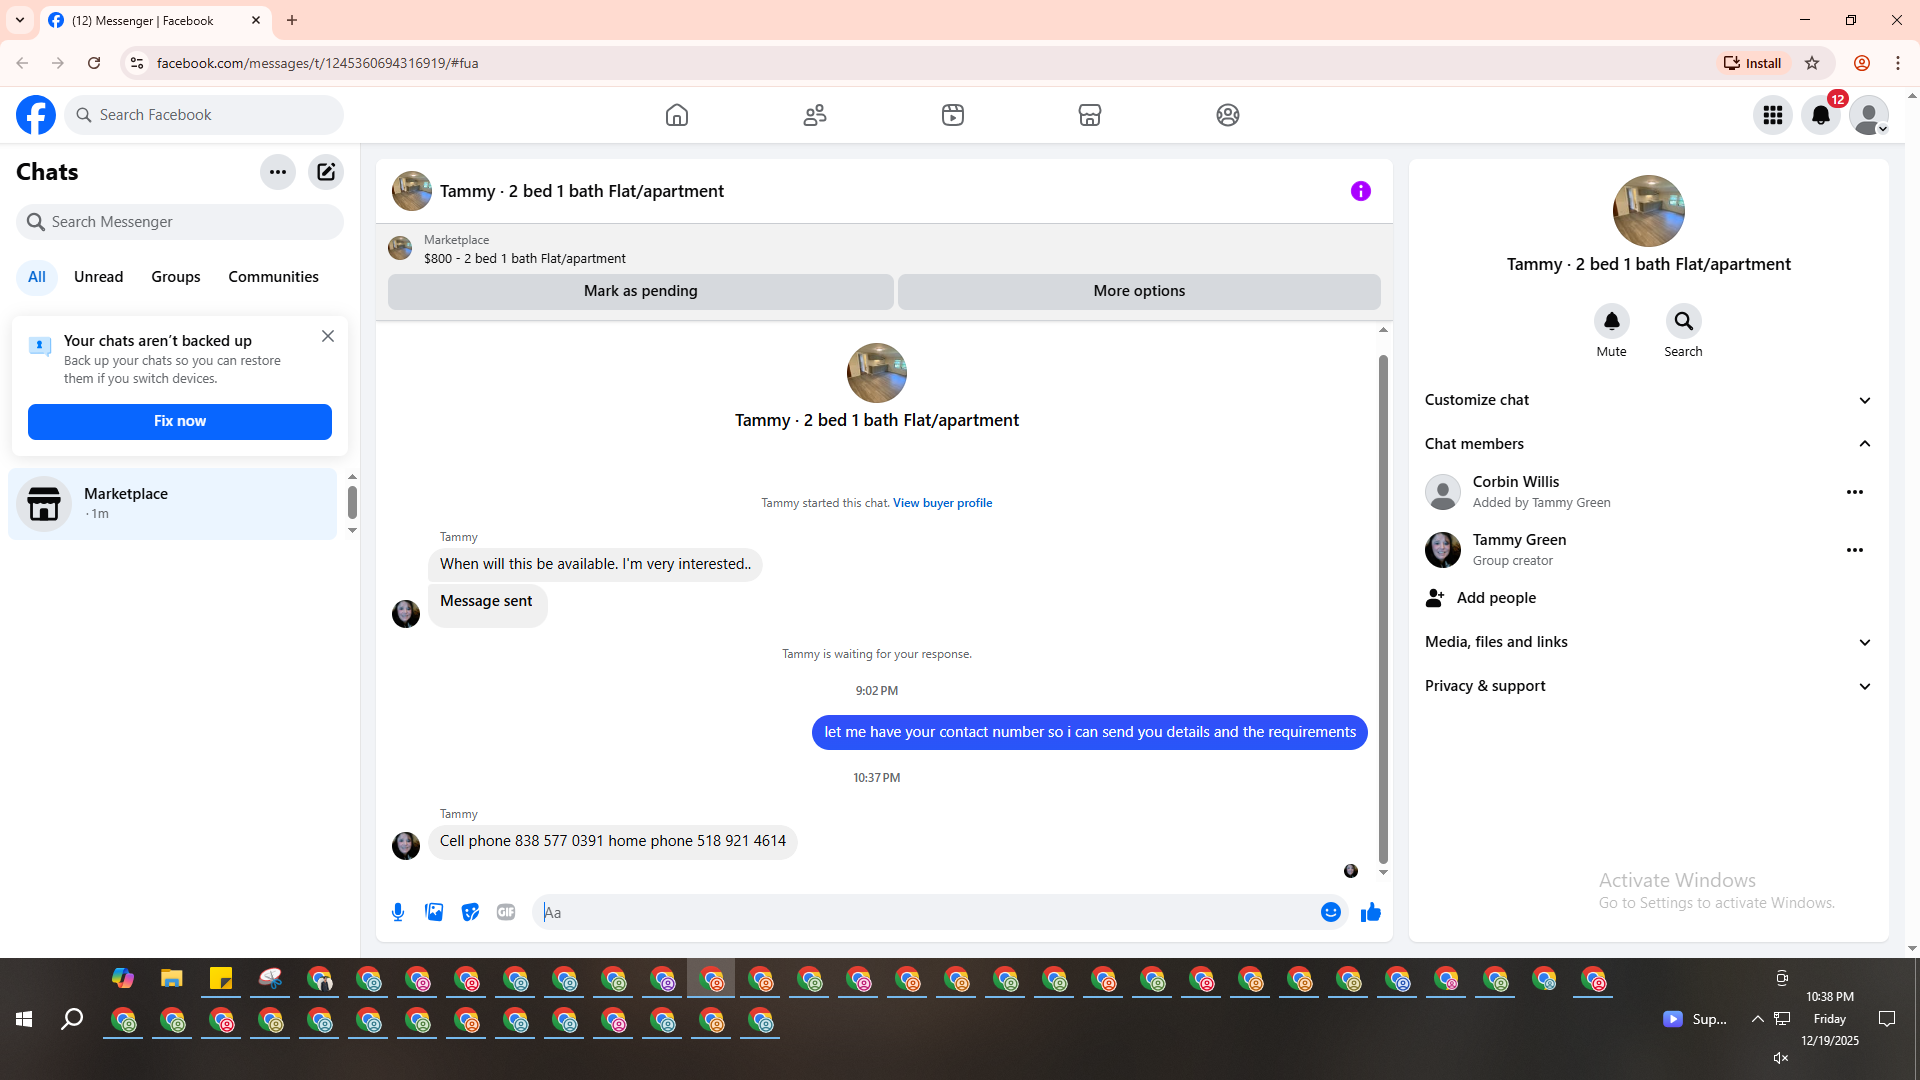Screen dimensions: 1920x1080
Task: Attach a file using the photo icon
Action: 434,912
